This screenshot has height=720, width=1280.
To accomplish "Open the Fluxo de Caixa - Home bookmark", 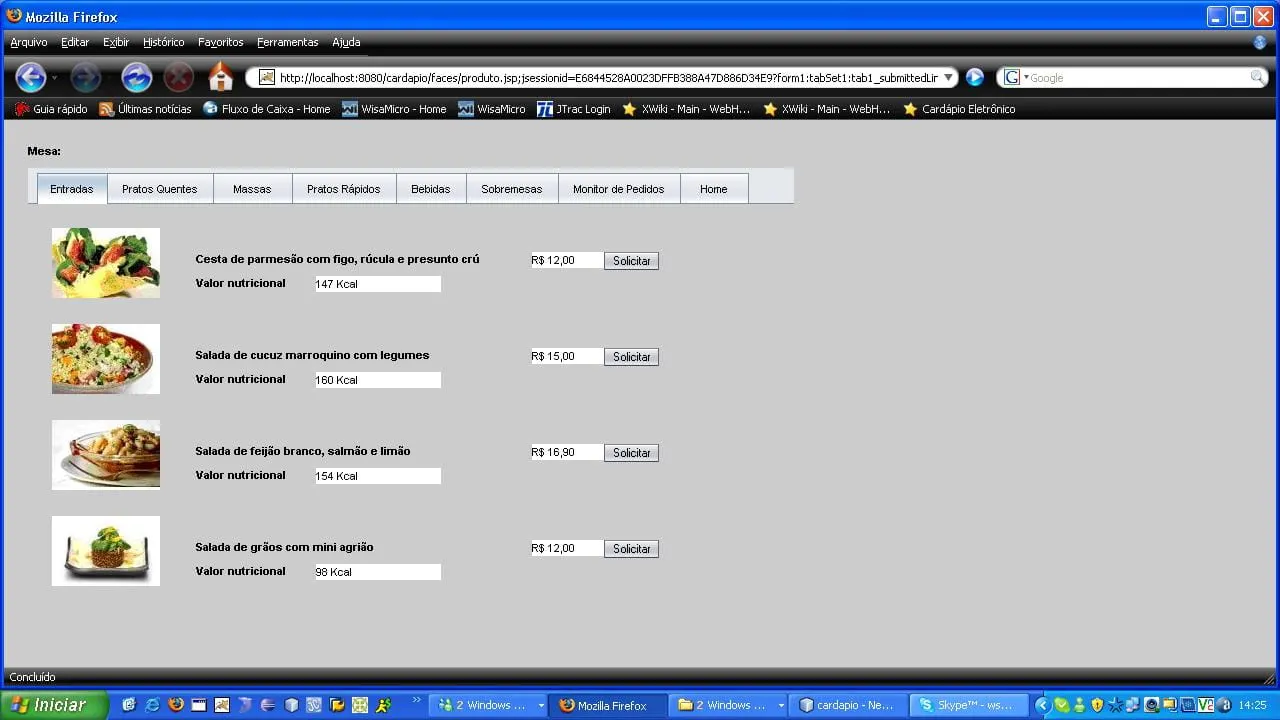I will click(x=266, y=109).
